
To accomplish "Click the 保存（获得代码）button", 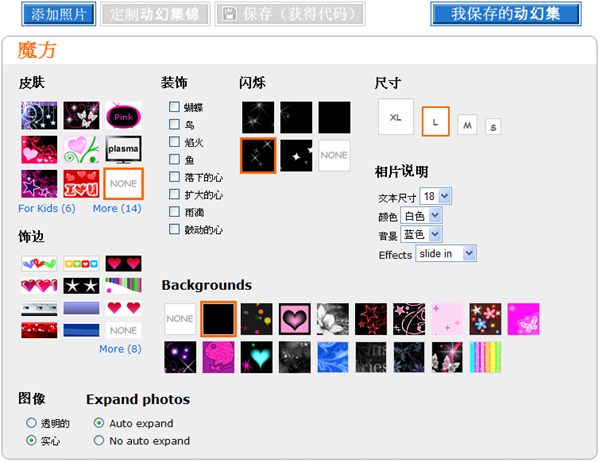I will pyautogui.click(x=290, y=14).
